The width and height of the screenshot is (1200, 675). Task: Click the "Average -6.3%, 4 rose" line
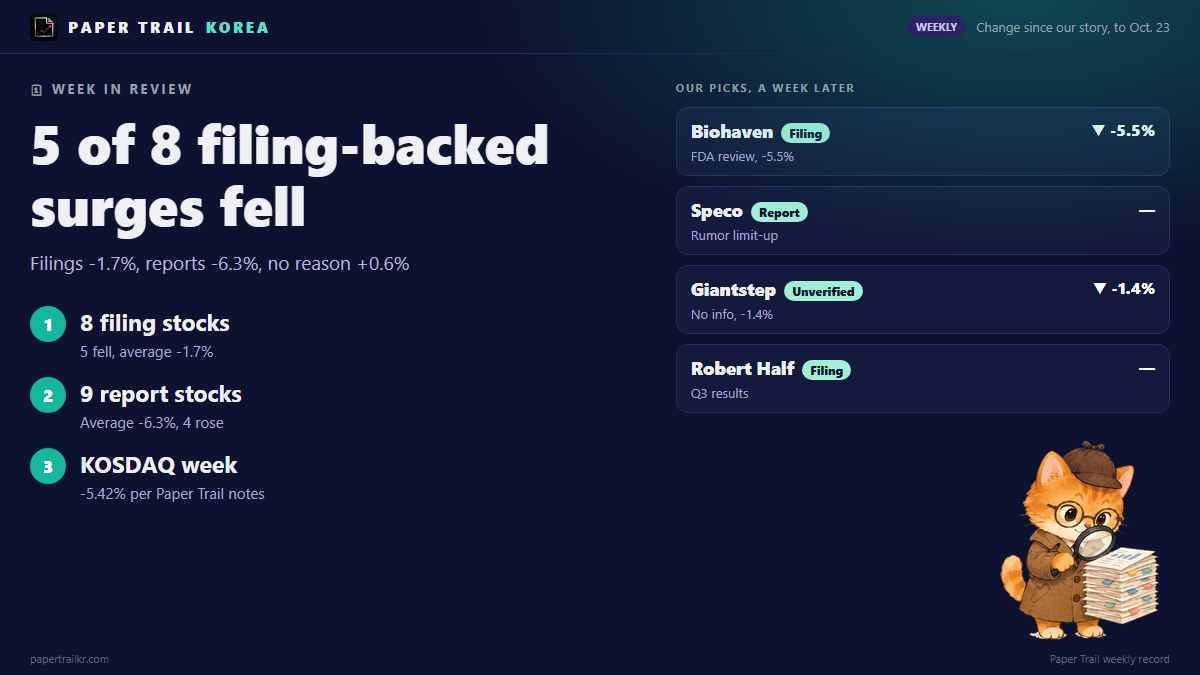coord(152,423)
